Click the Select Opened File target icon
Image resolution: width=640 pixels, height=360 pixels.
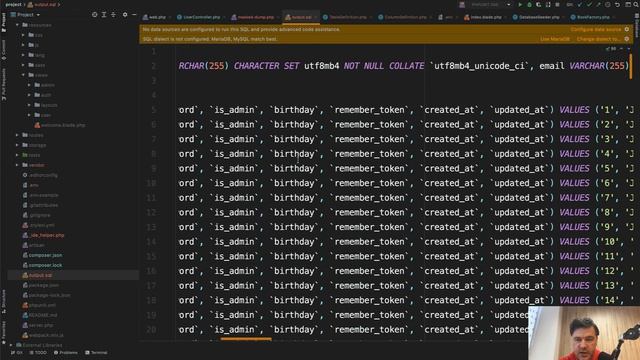[94, 15]
